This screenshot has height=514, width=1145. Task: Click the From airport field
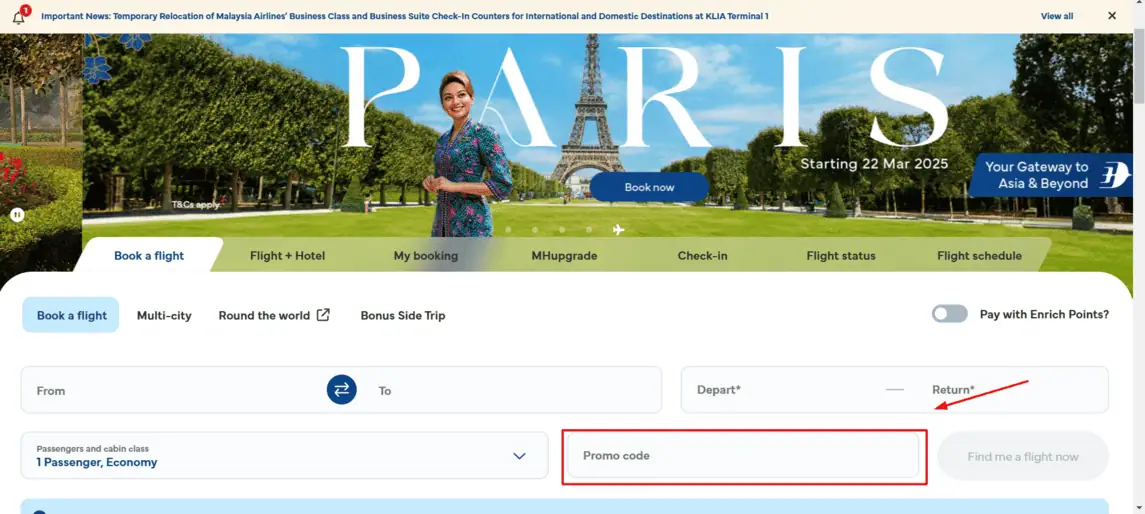click(x=174, y=390)
